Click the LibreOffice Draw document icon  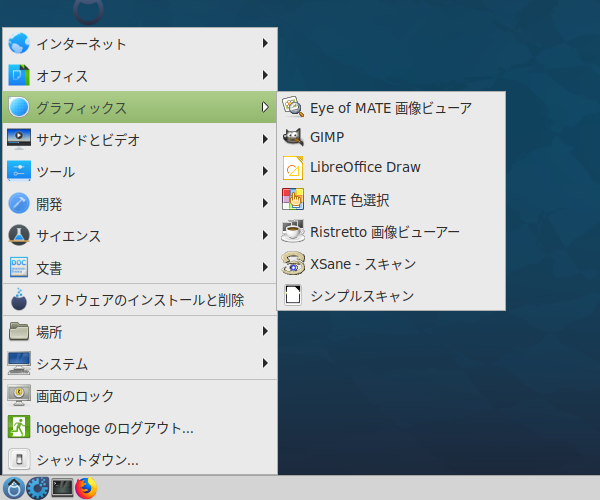293,168
